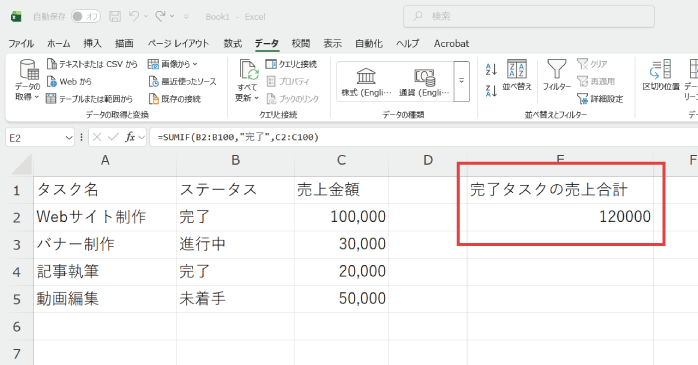Switch to the ホーム (Home) tab
The height and width of the screenshot is (365, 698).
[59, 44]
